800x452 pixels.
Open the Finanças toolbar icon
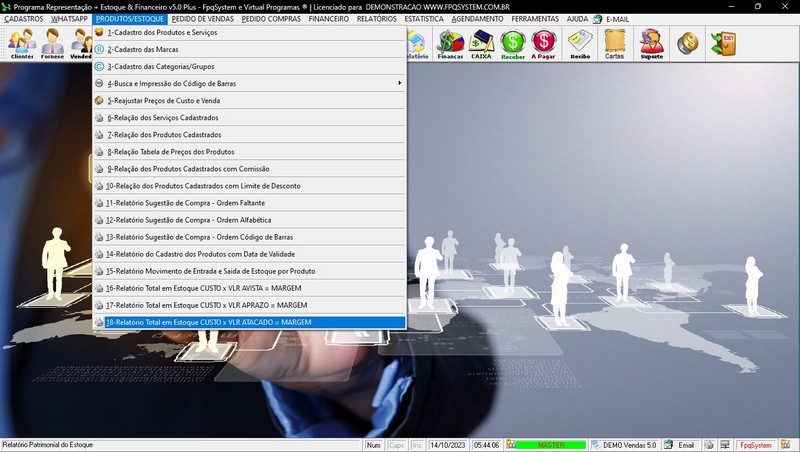pyautogui.click(x=451, y=44)
